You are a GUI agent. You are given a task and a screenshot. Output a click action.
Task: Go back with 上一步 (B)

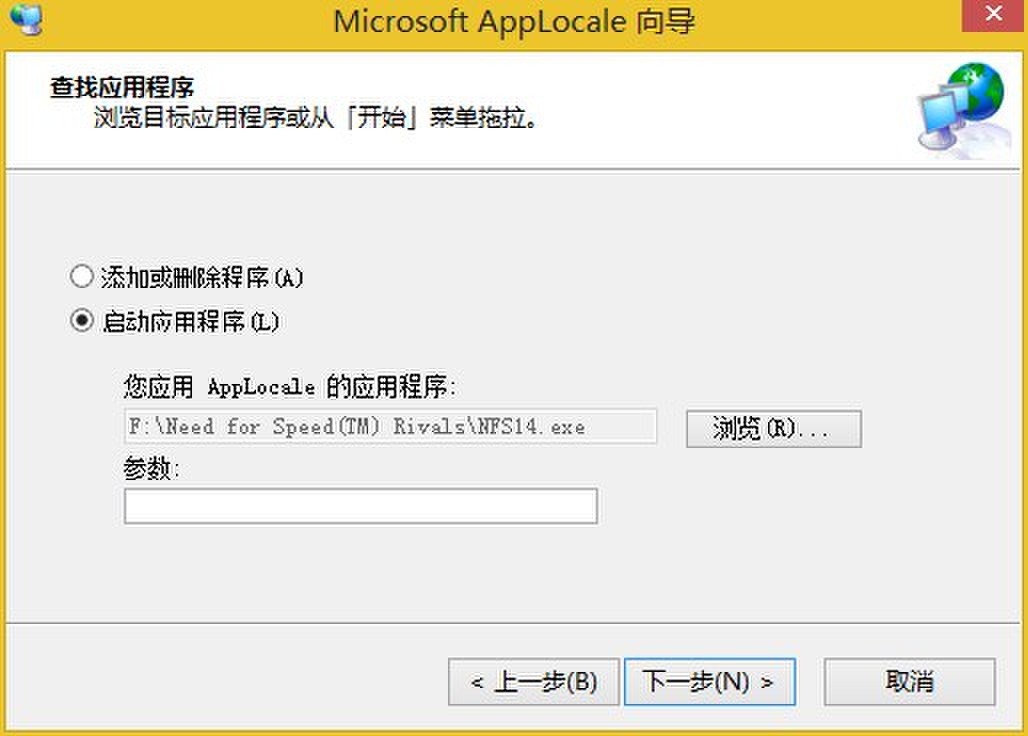534,682
